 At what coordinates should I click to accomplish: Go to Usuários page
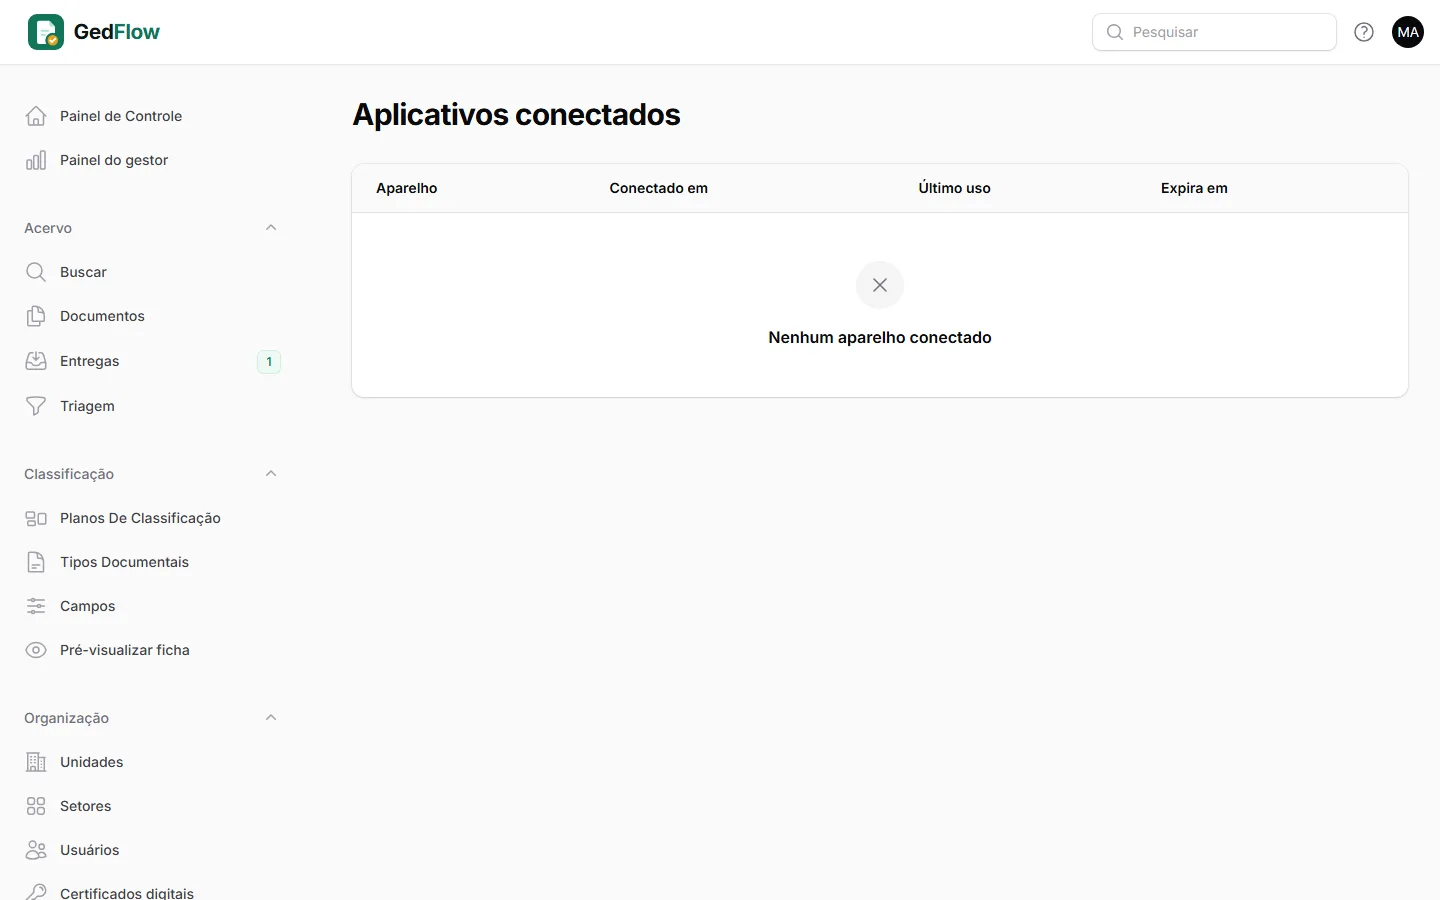click(x=152, y=850)
